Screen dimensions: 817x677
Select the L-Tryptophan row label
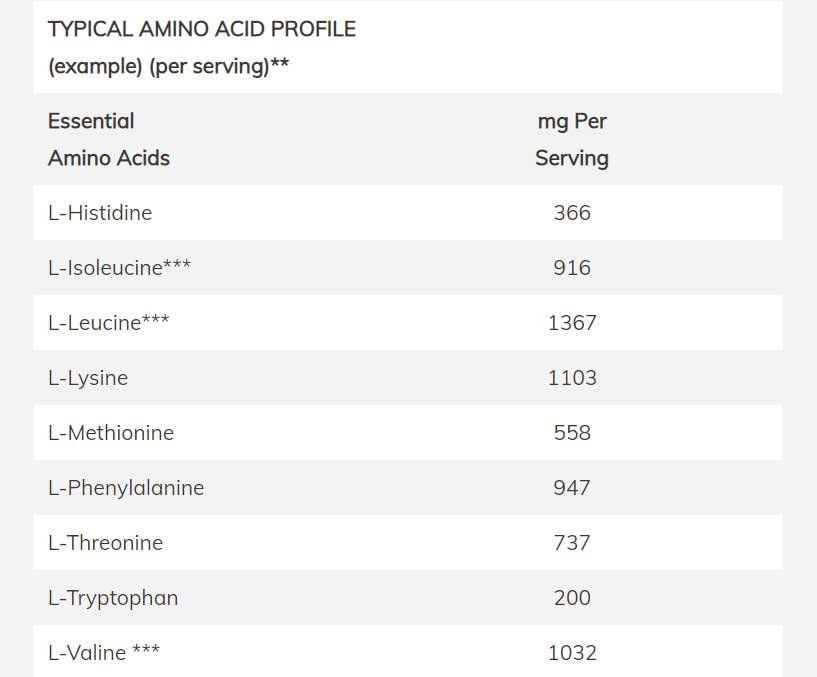(x=113, y=598)
